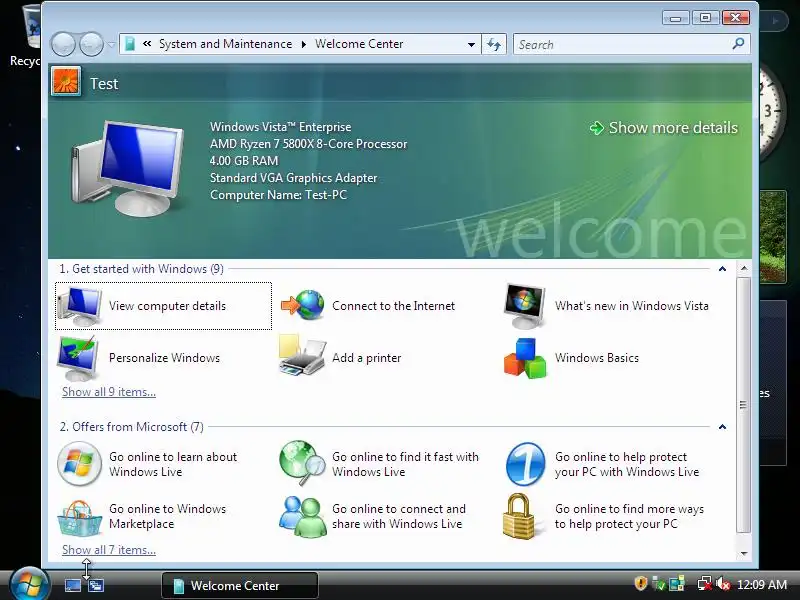
Task: Click the Windows Basics label
Action: click(x=596, y=358)
